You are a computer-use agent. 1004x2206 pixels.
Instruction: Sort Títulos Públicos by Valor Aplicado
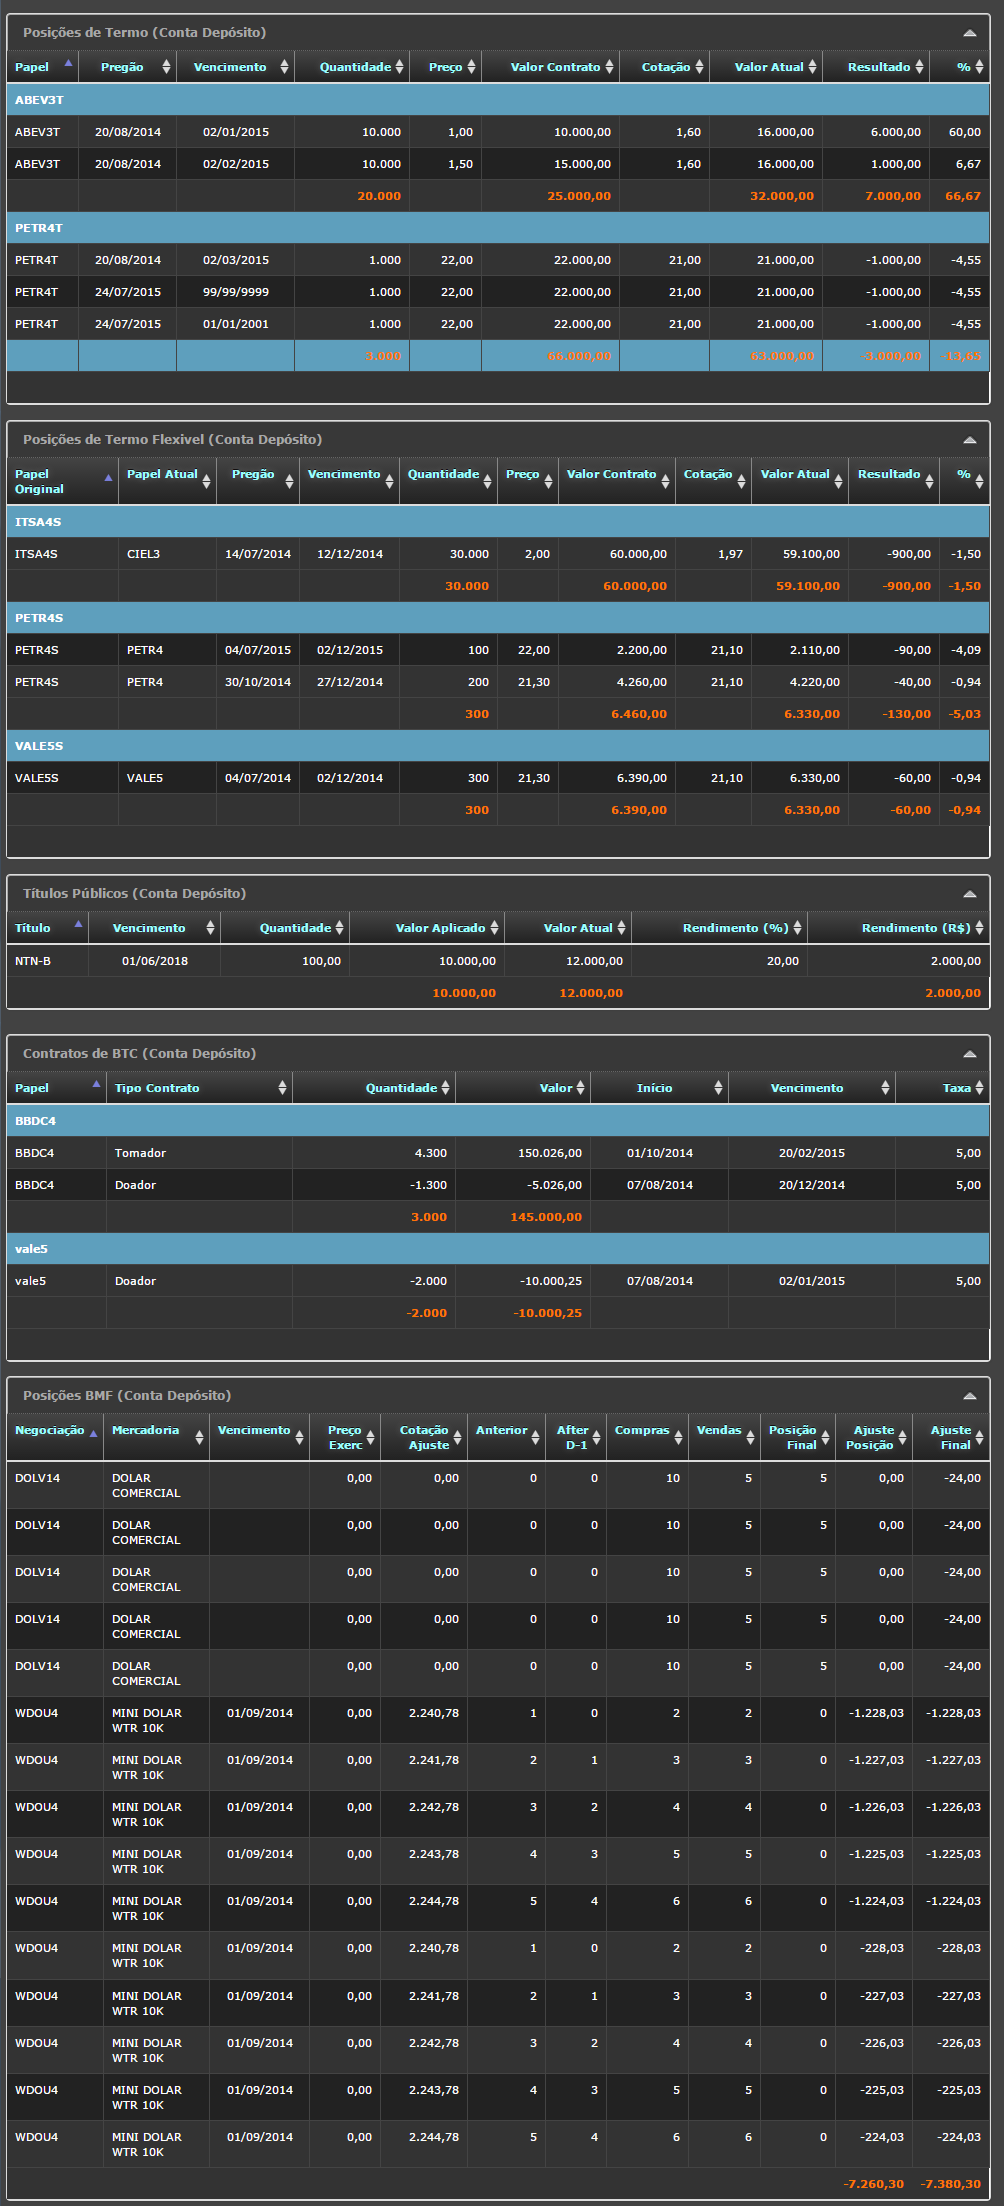(427, 928)
